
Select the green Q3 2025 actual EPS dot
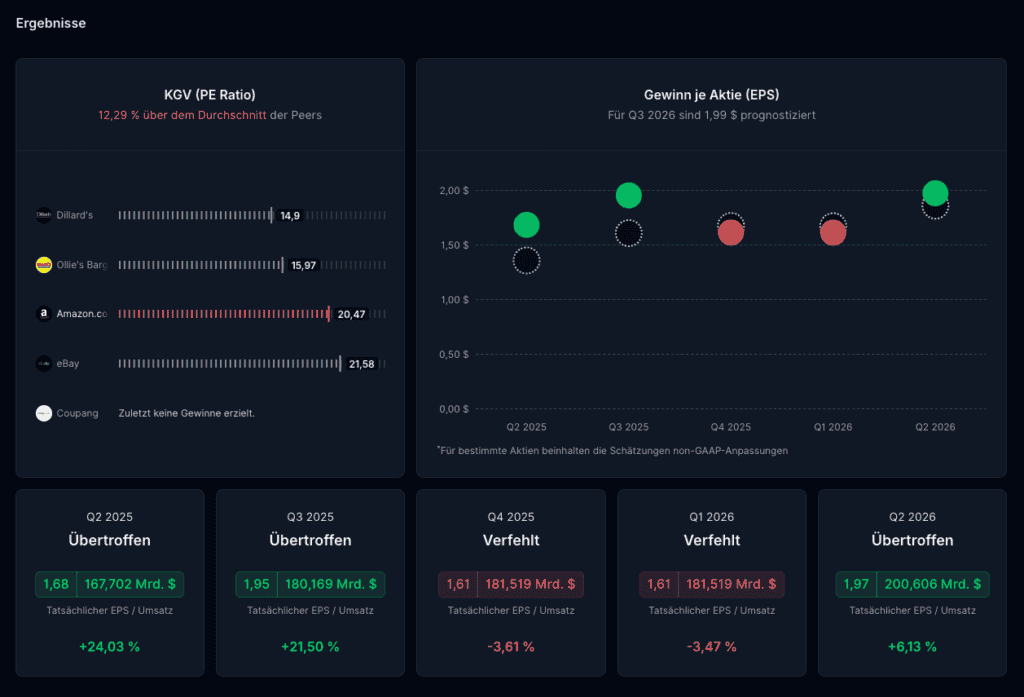pyautogui.click(x=629, y=195)
